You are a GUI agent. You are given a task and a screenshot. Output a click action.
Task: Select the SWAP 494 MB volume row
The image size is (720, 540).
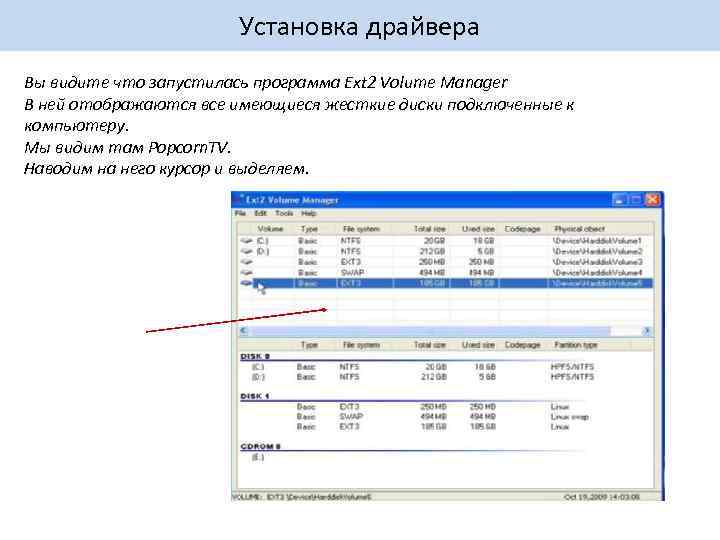(x=446, y=273)
